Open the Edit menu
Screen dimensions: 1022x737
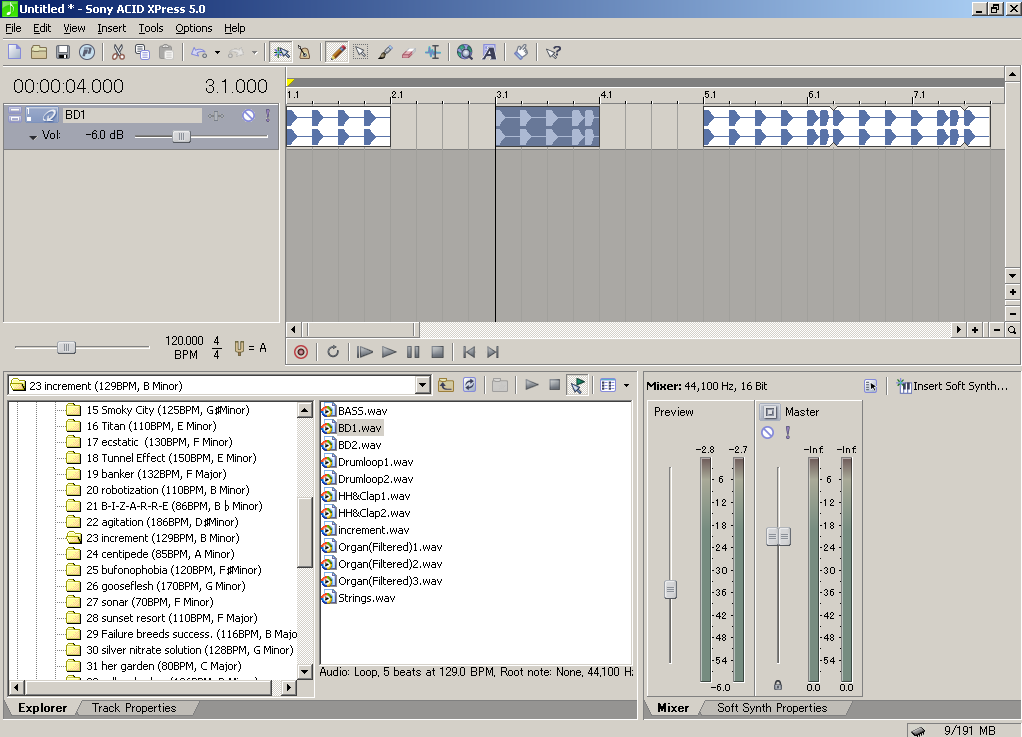[x=42, y=28]
